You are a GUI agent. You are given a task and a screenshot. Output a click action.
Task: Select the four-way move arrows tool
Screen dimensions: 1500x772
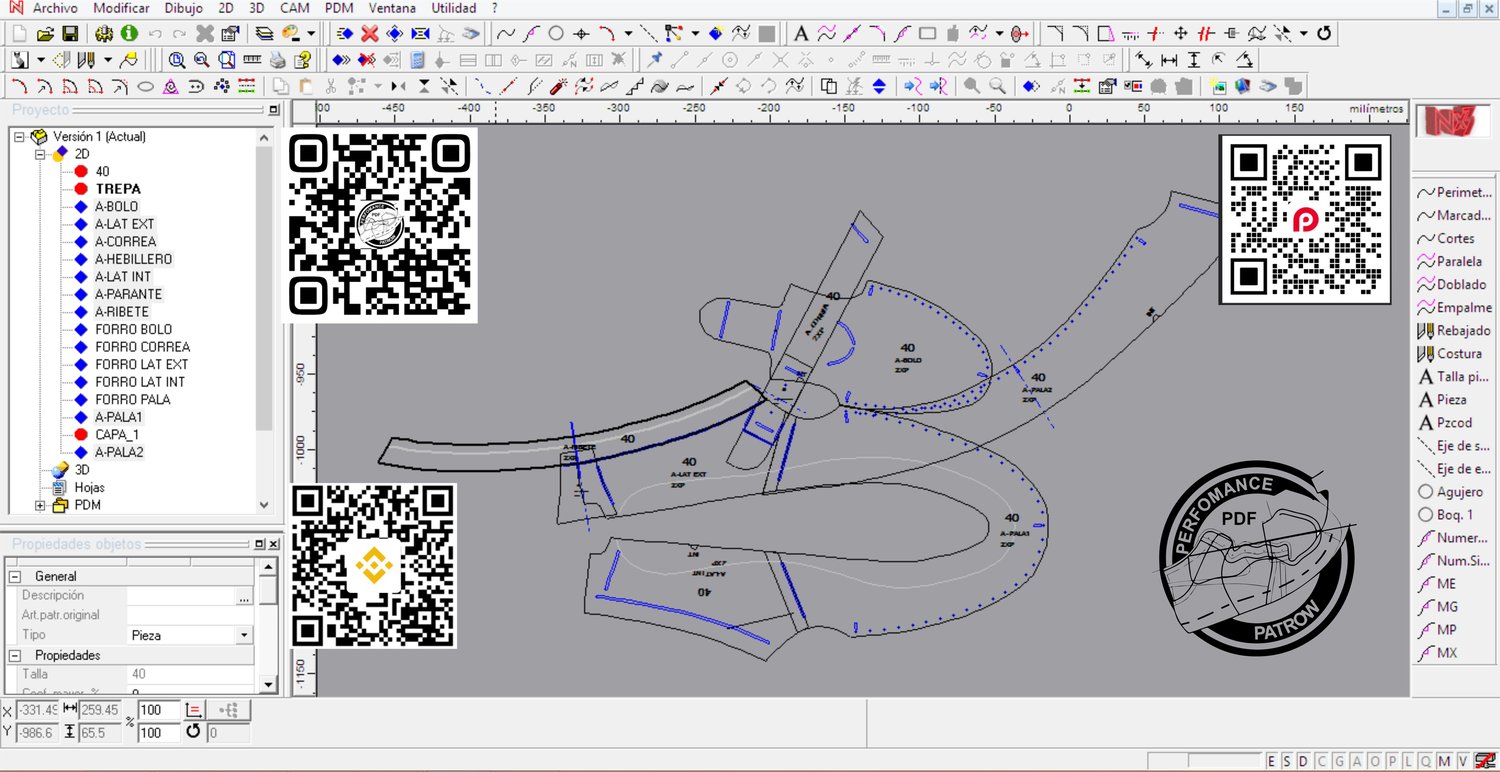tap(1180, 34)
